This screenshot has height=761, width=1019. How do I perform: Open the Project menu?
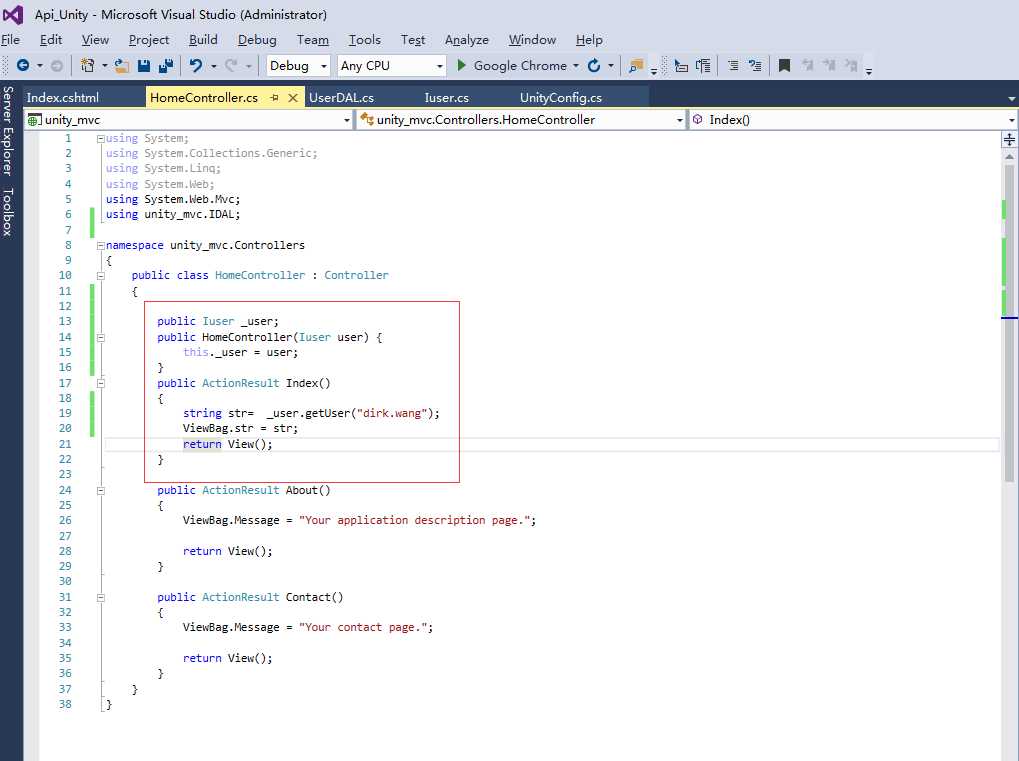(149, 40)
